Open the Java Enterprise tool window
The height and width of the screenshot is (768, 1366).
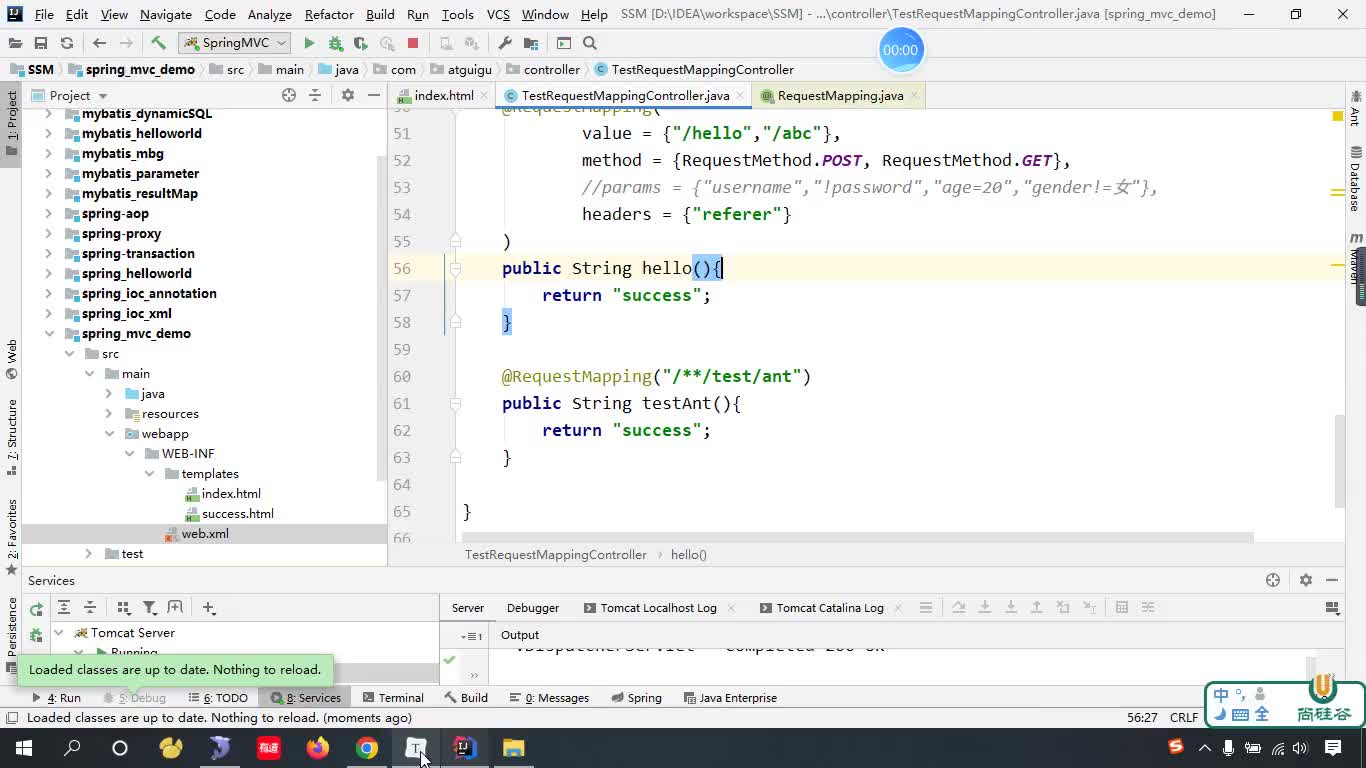click(730, 697)
